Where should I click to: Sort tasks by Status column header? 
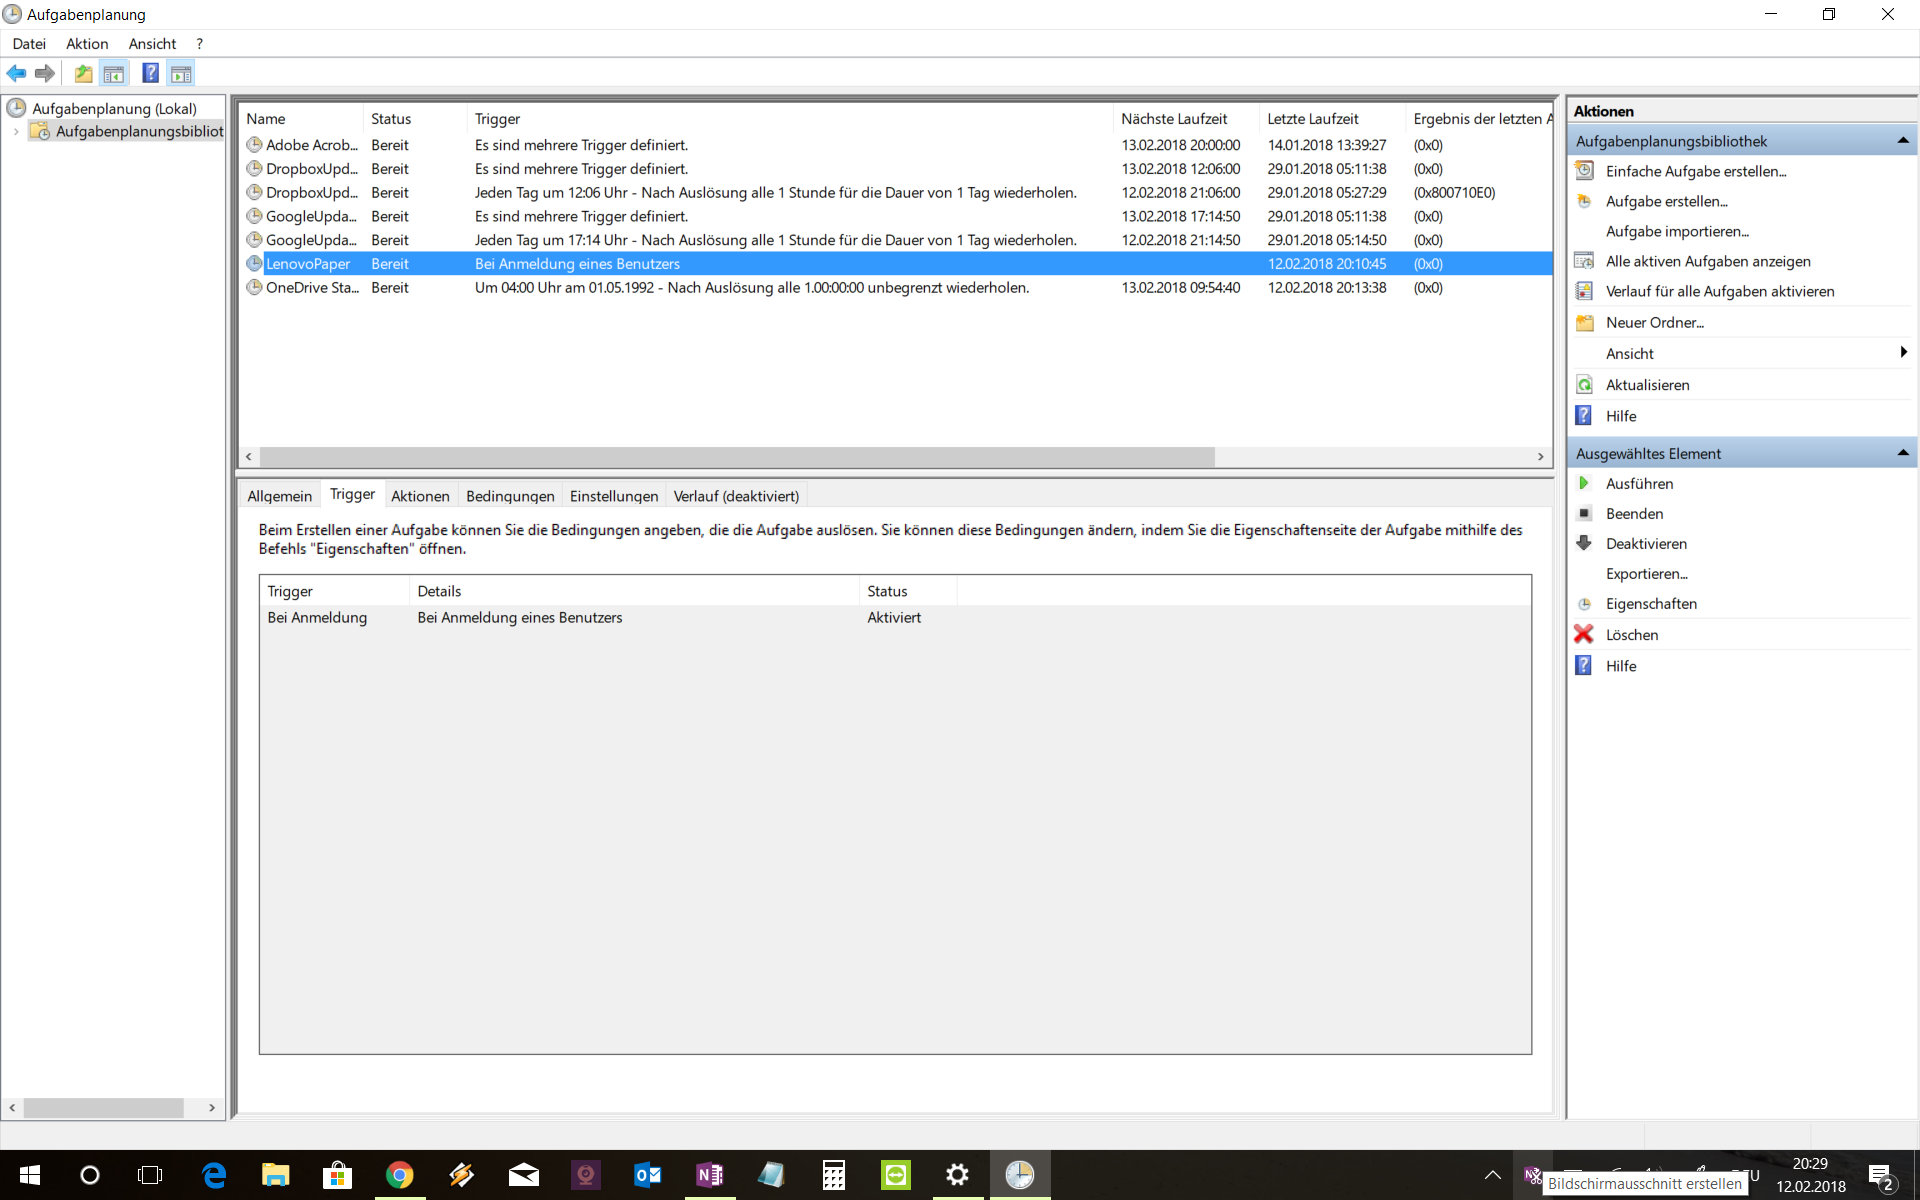pyautogui.click(x=415, y=118)
